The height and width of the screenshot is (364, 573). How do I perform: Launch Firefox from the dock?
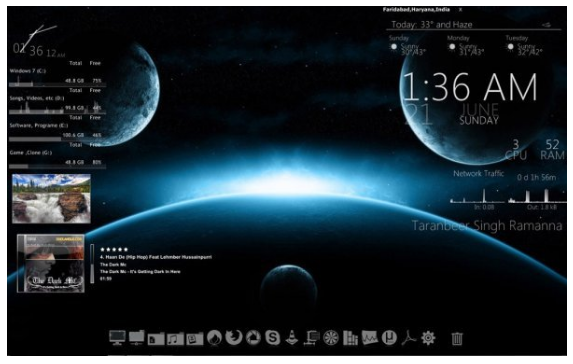pos(234,338)
